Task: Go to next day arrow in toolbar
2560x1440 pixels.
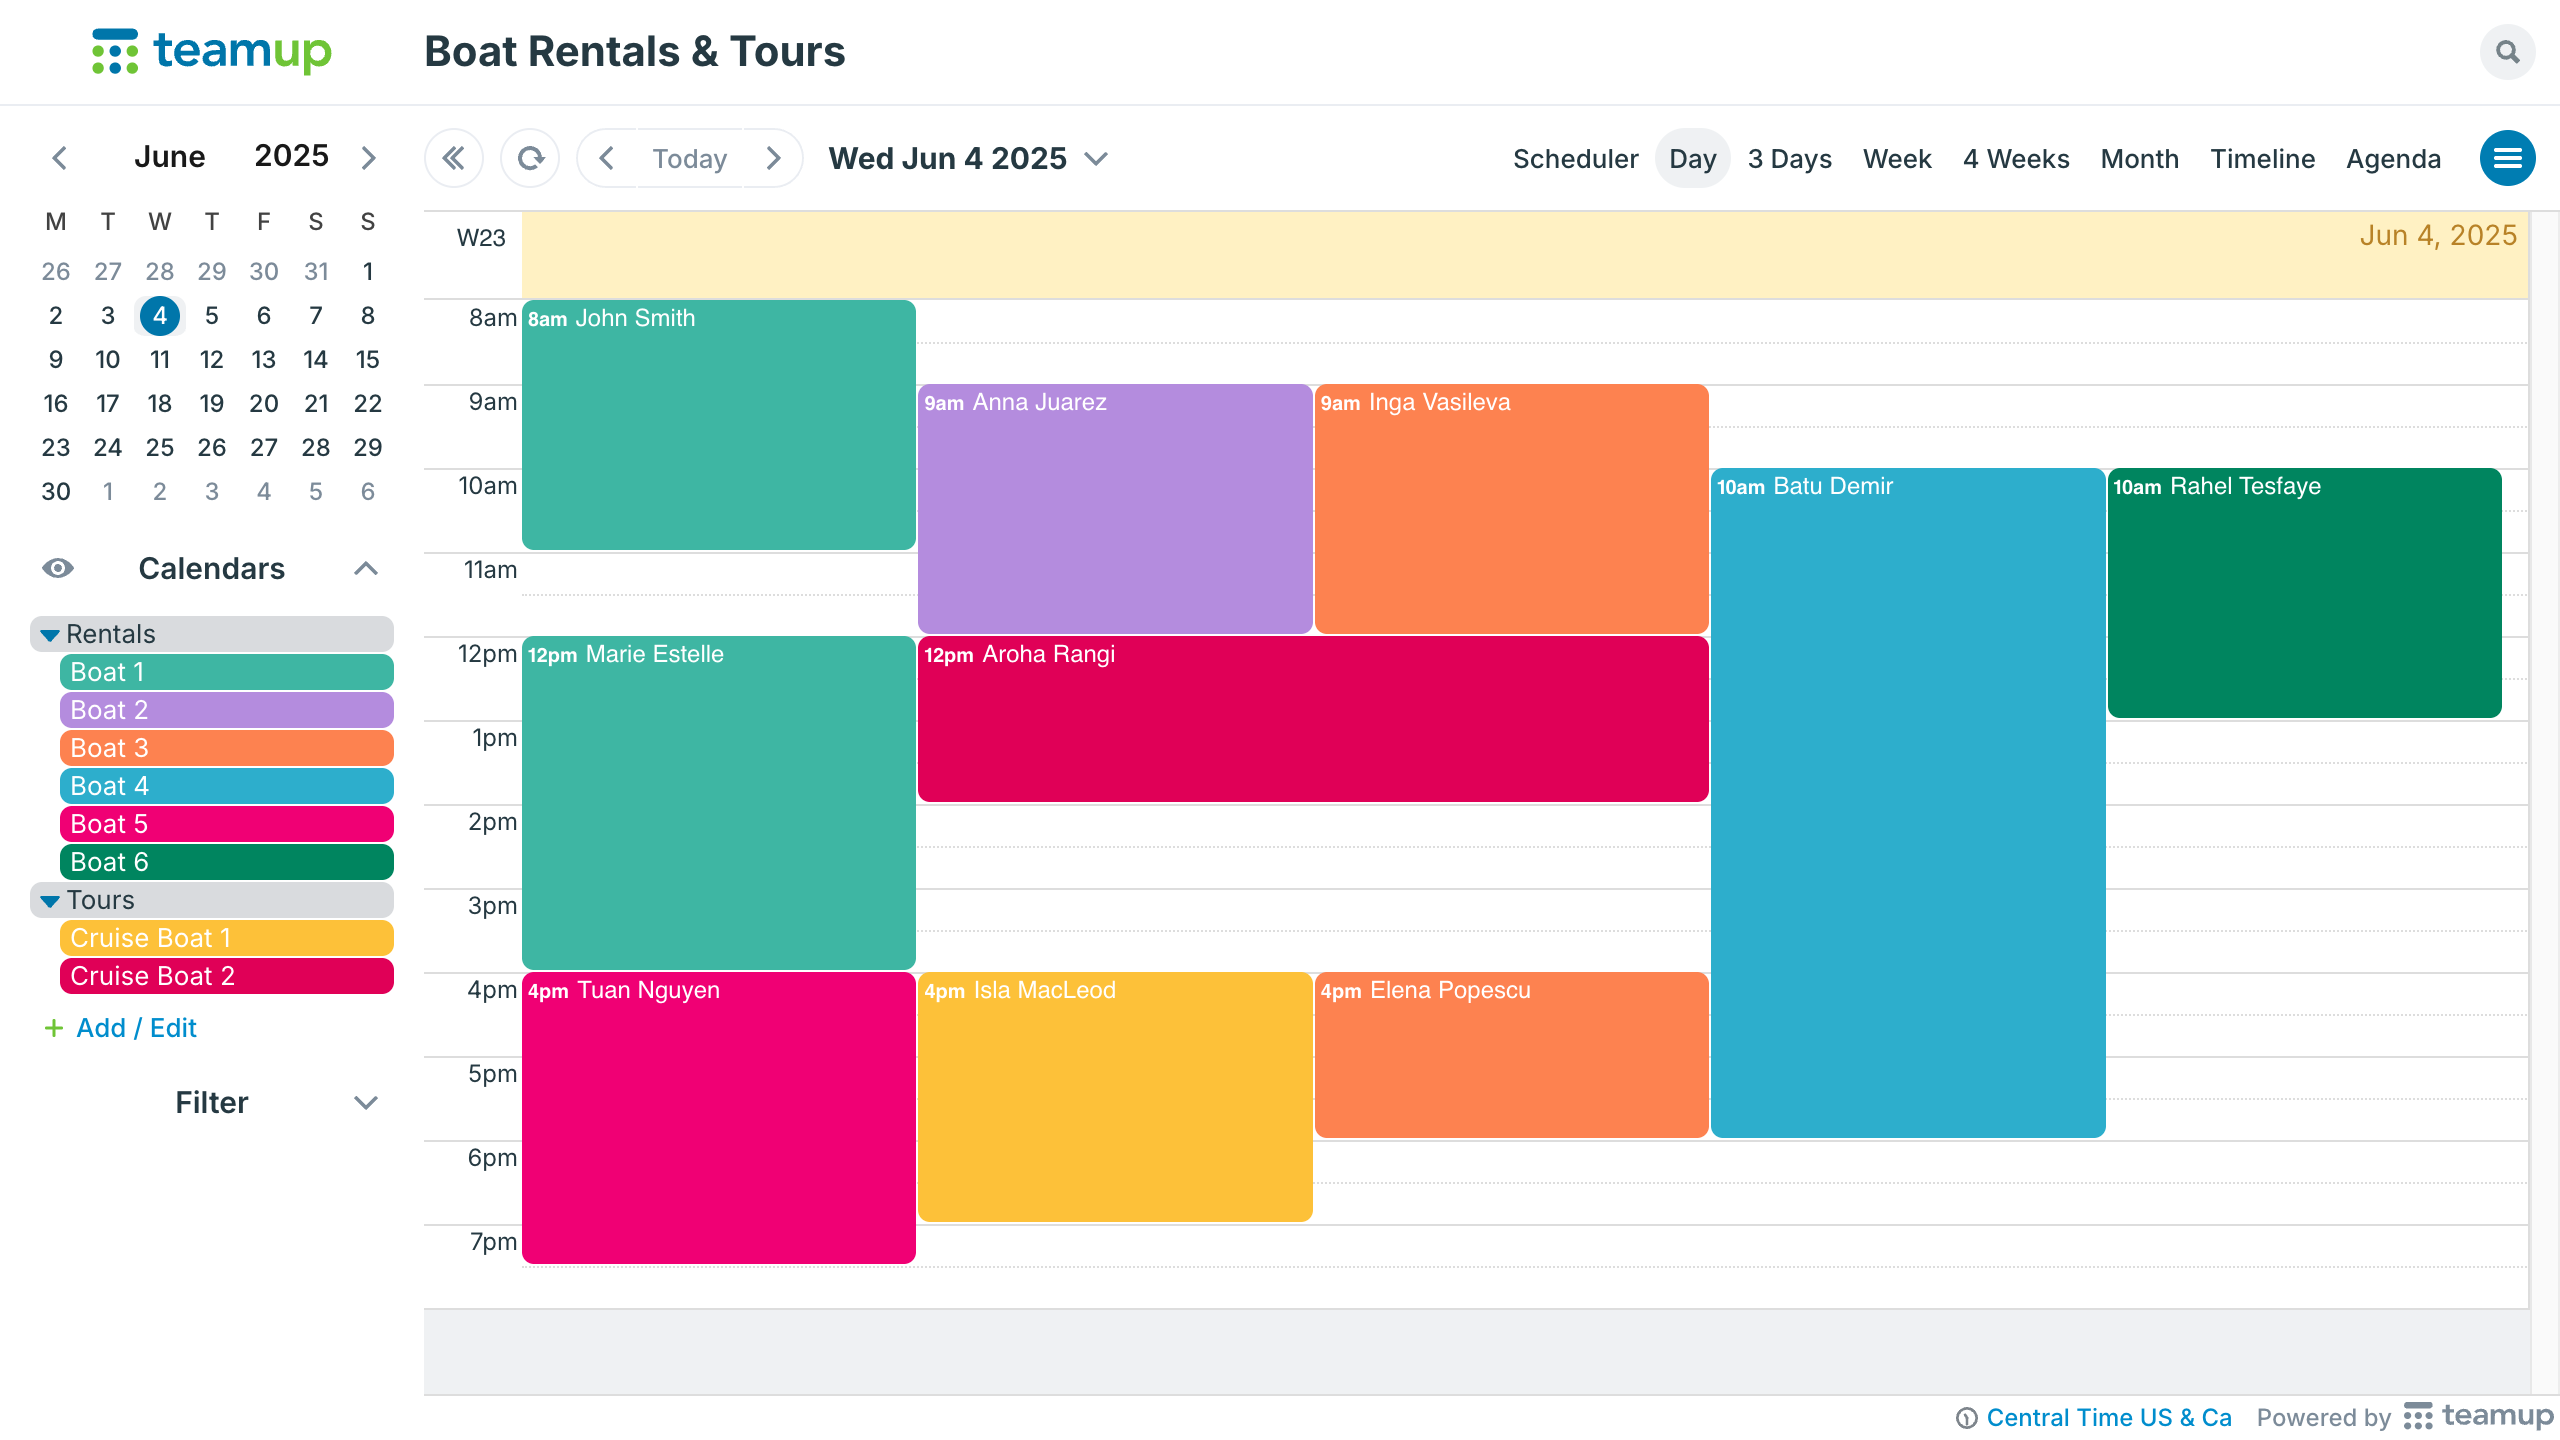Action: 773,158
